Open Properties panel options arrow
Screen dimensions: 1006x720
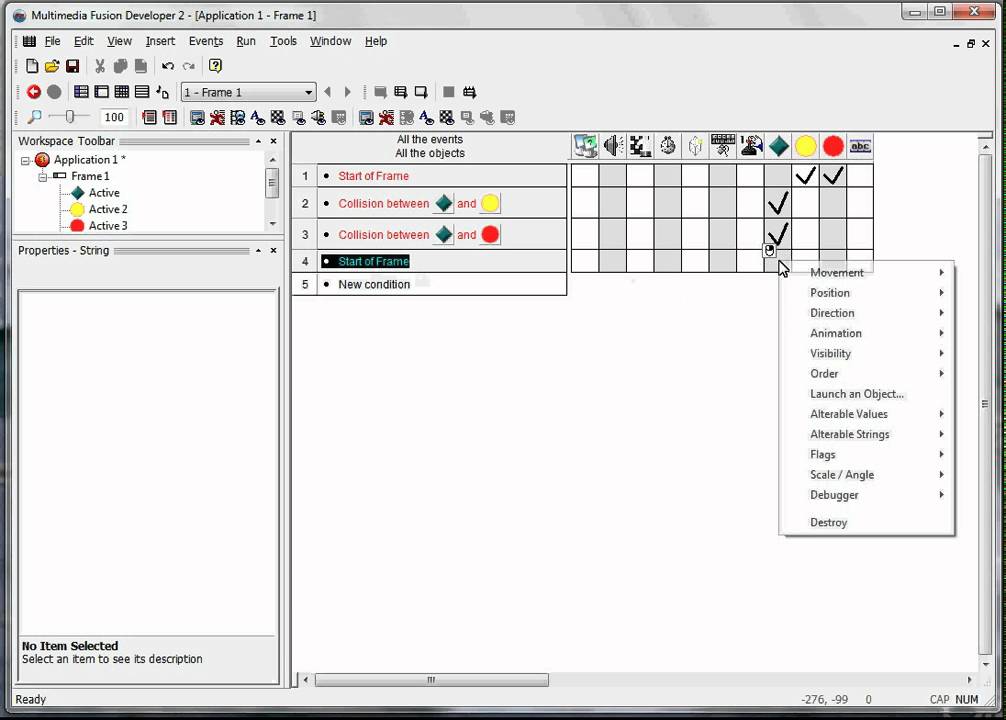tap(258, 250)
